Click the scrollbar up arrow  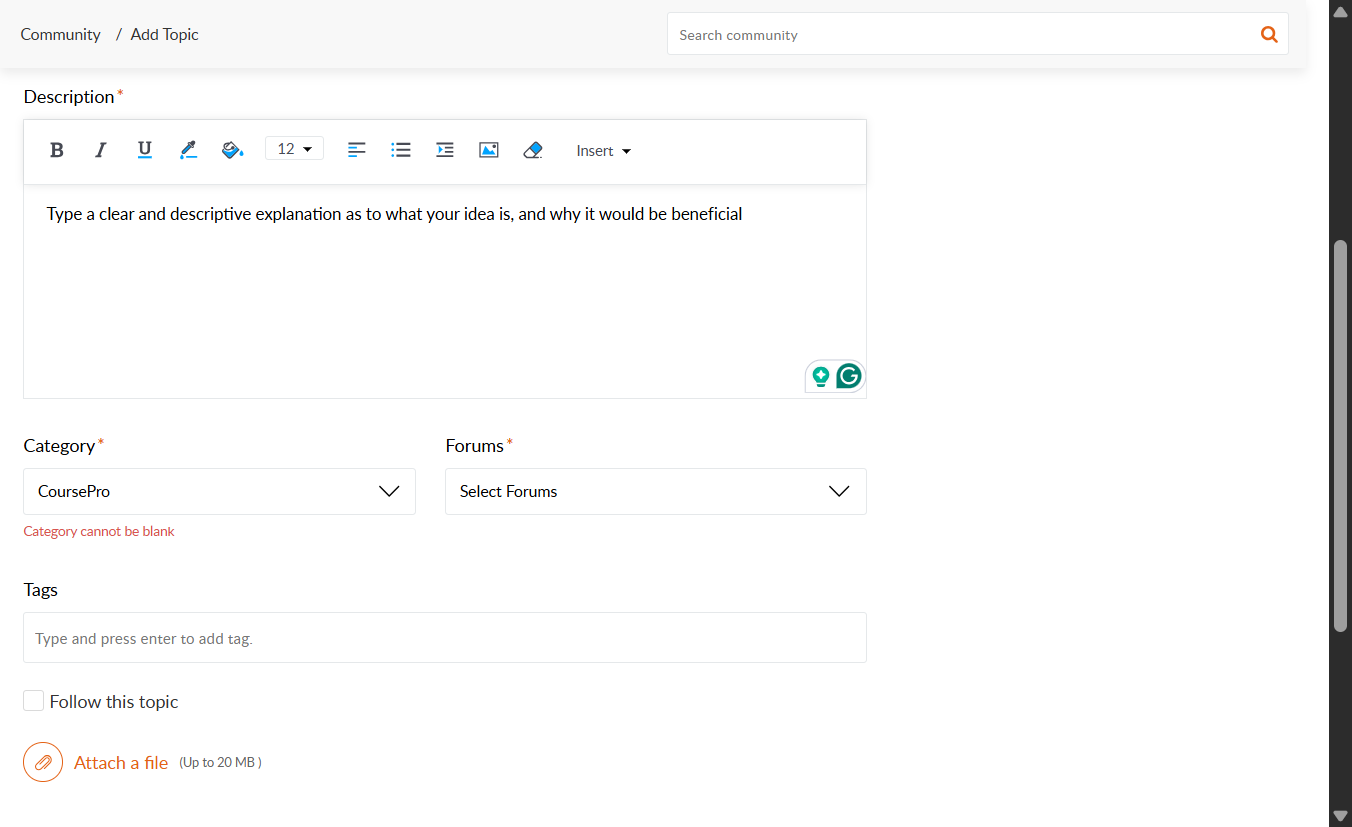(x=1340, y=10)
